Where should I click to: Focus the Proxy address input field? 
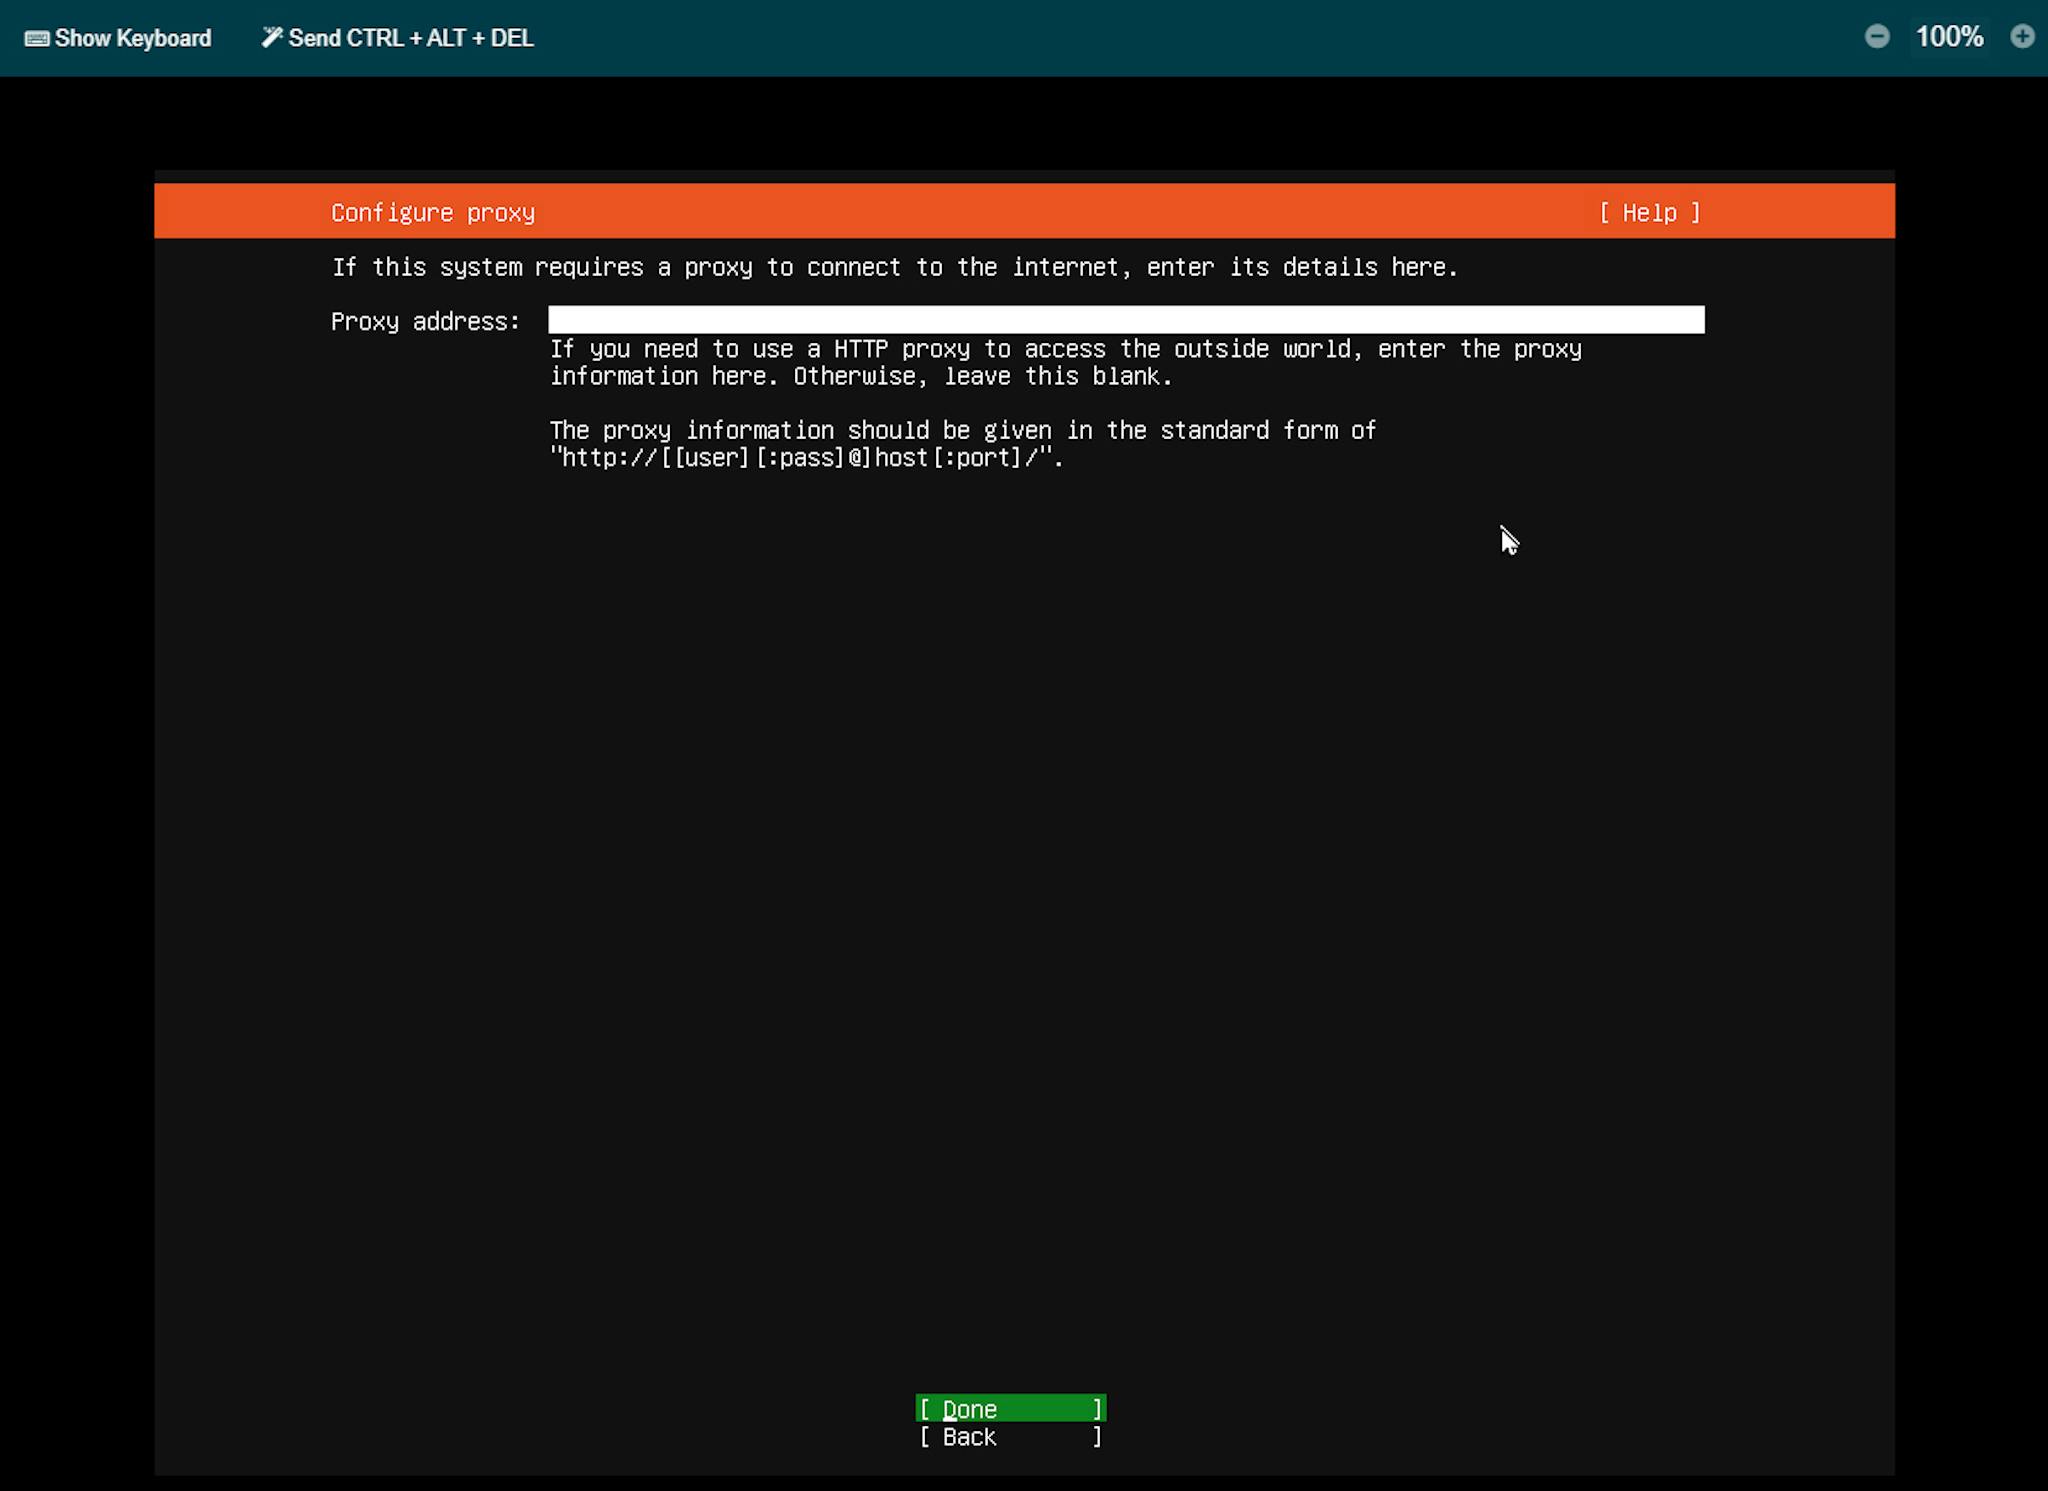(x=1125, y=320)
